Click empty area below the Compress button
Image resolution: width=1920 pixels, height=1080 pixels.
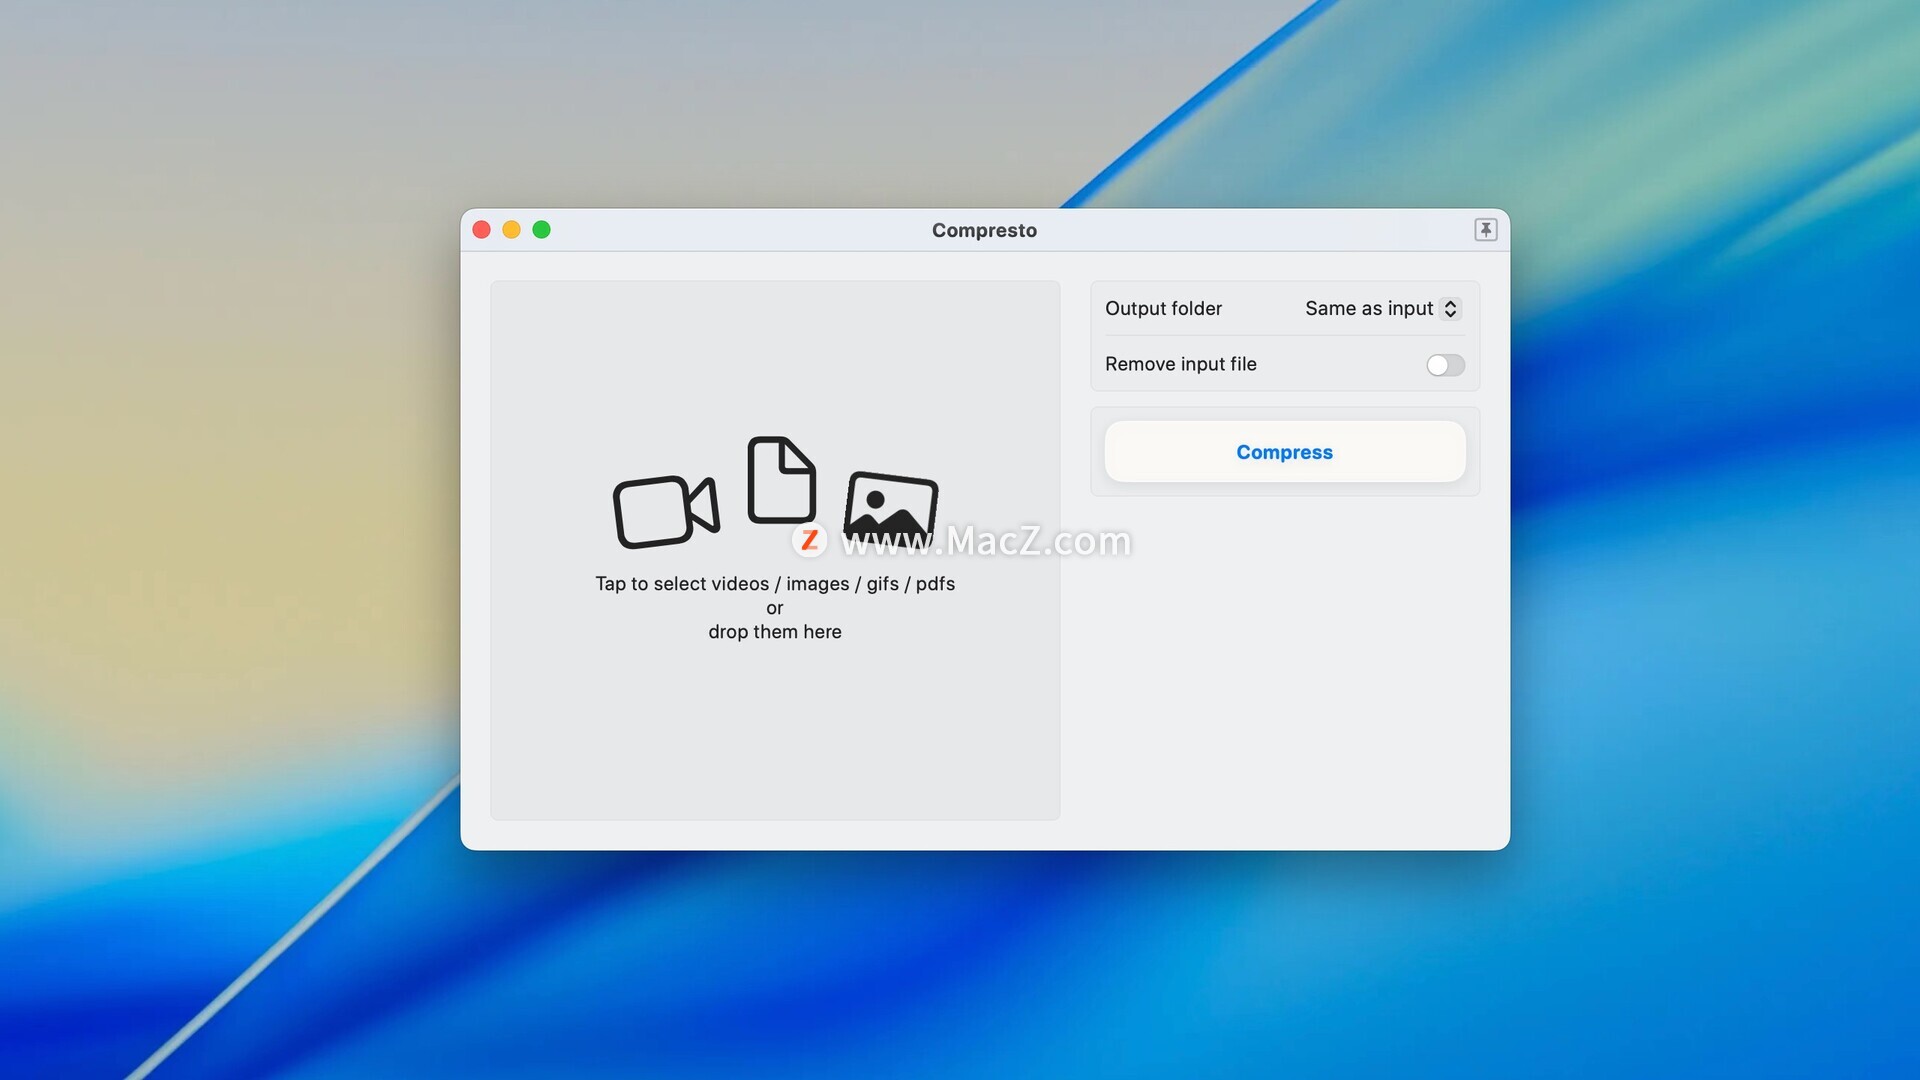[x=1285, y=670]
